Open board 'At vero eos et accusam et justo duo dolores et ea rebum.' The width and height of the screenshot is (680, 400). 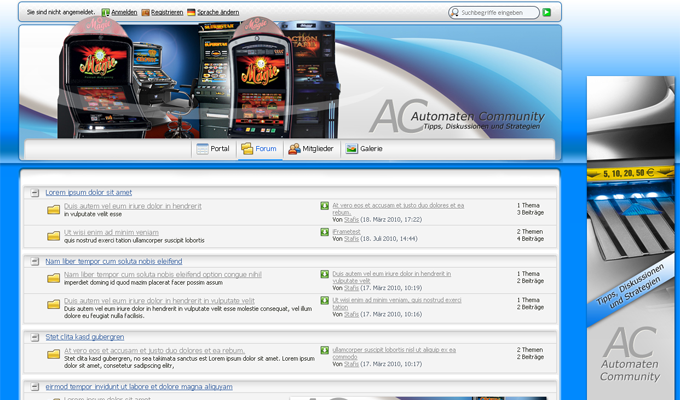(154, 351)
